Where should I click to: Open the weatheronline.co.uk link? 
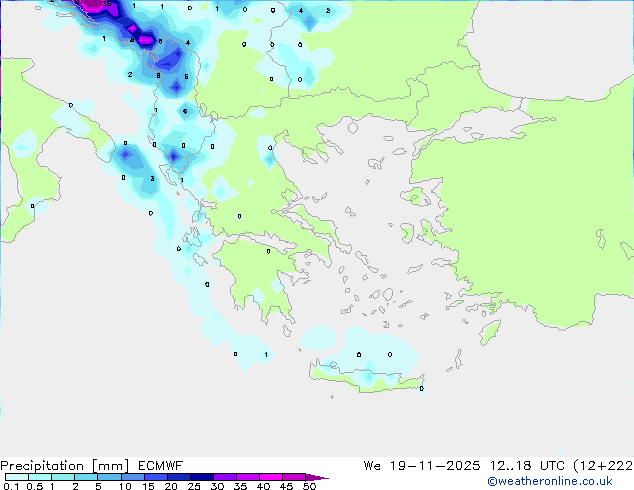pos(550,481)
